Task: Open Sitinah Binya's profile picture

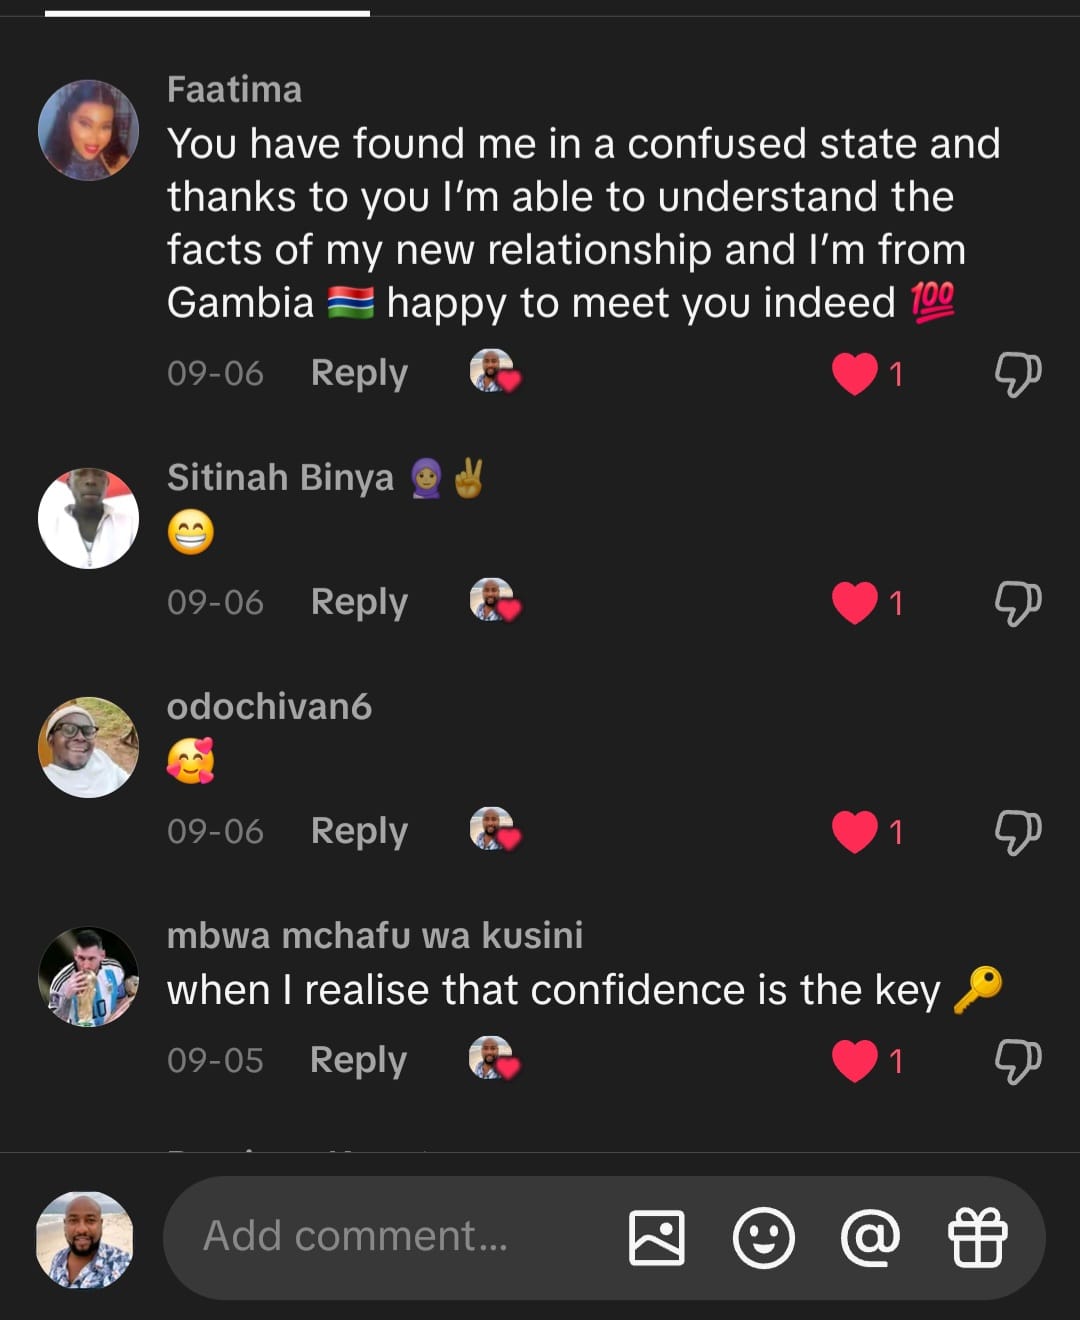Action: [88, 518]
